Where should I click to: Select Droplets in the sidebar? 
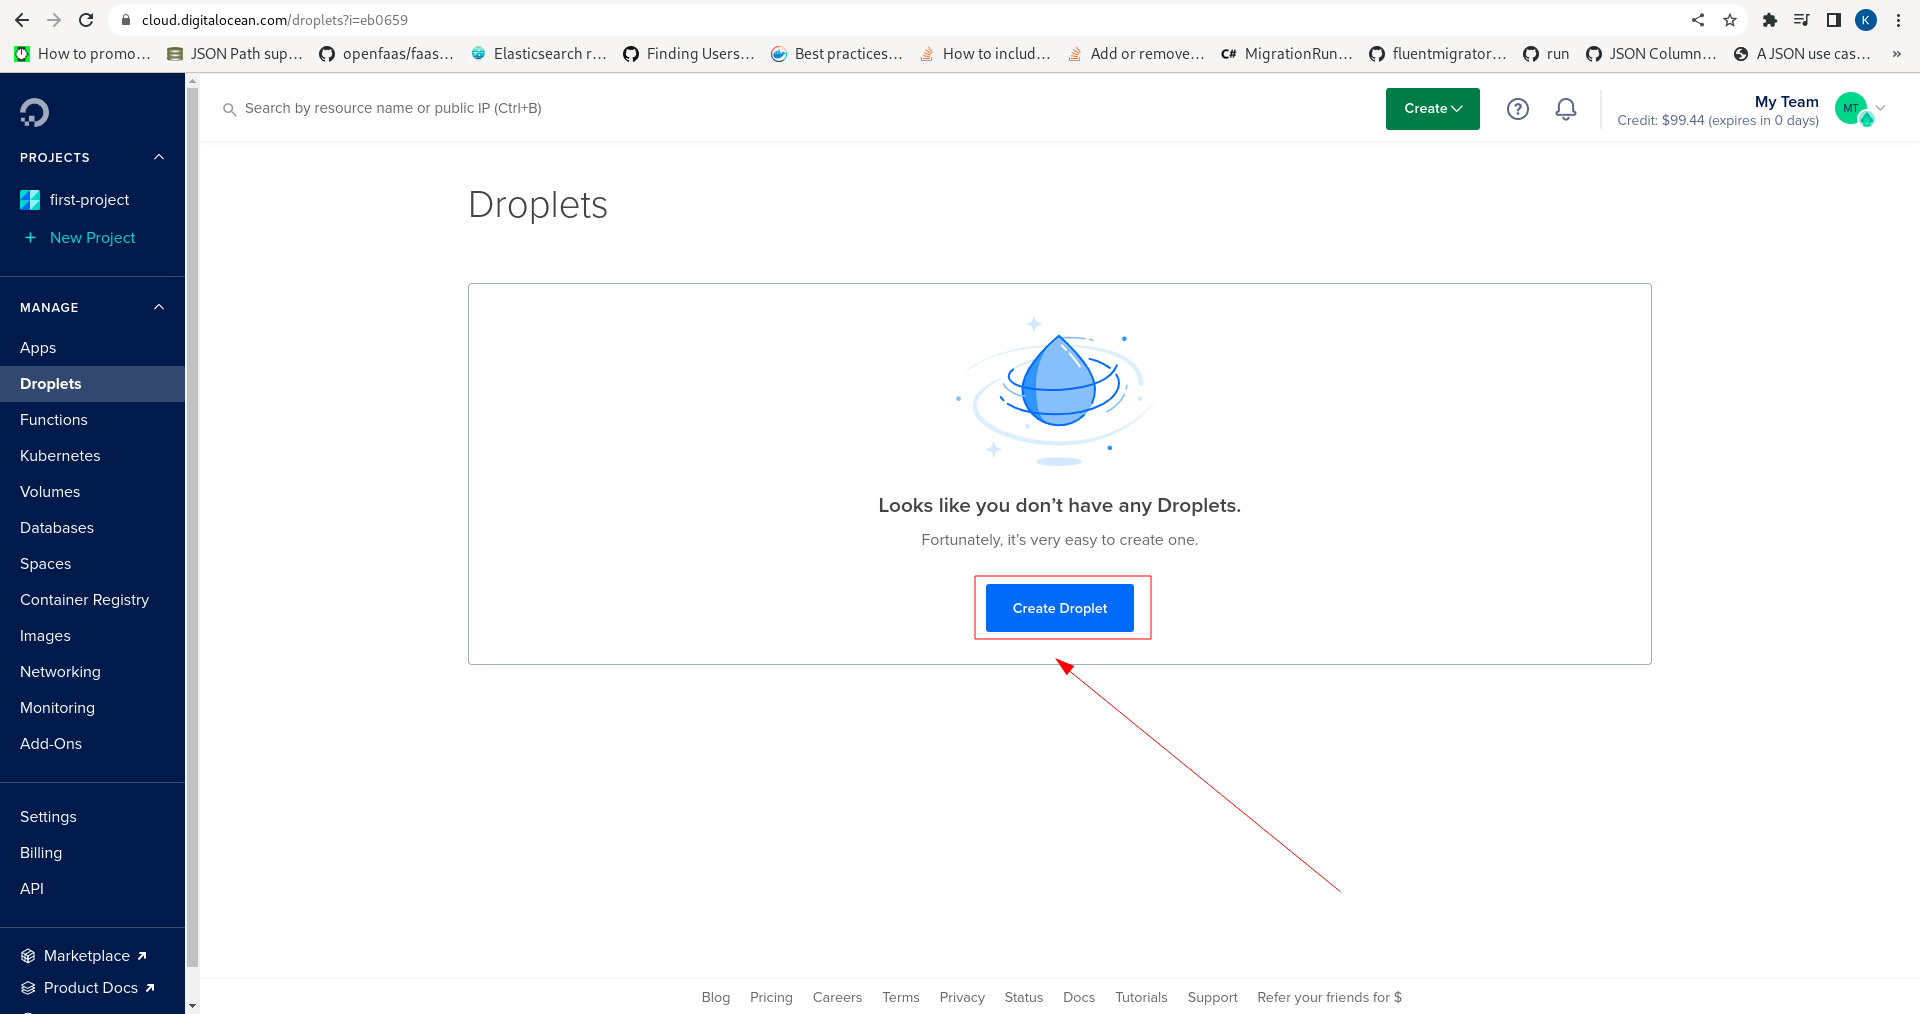tap(92, 384)
